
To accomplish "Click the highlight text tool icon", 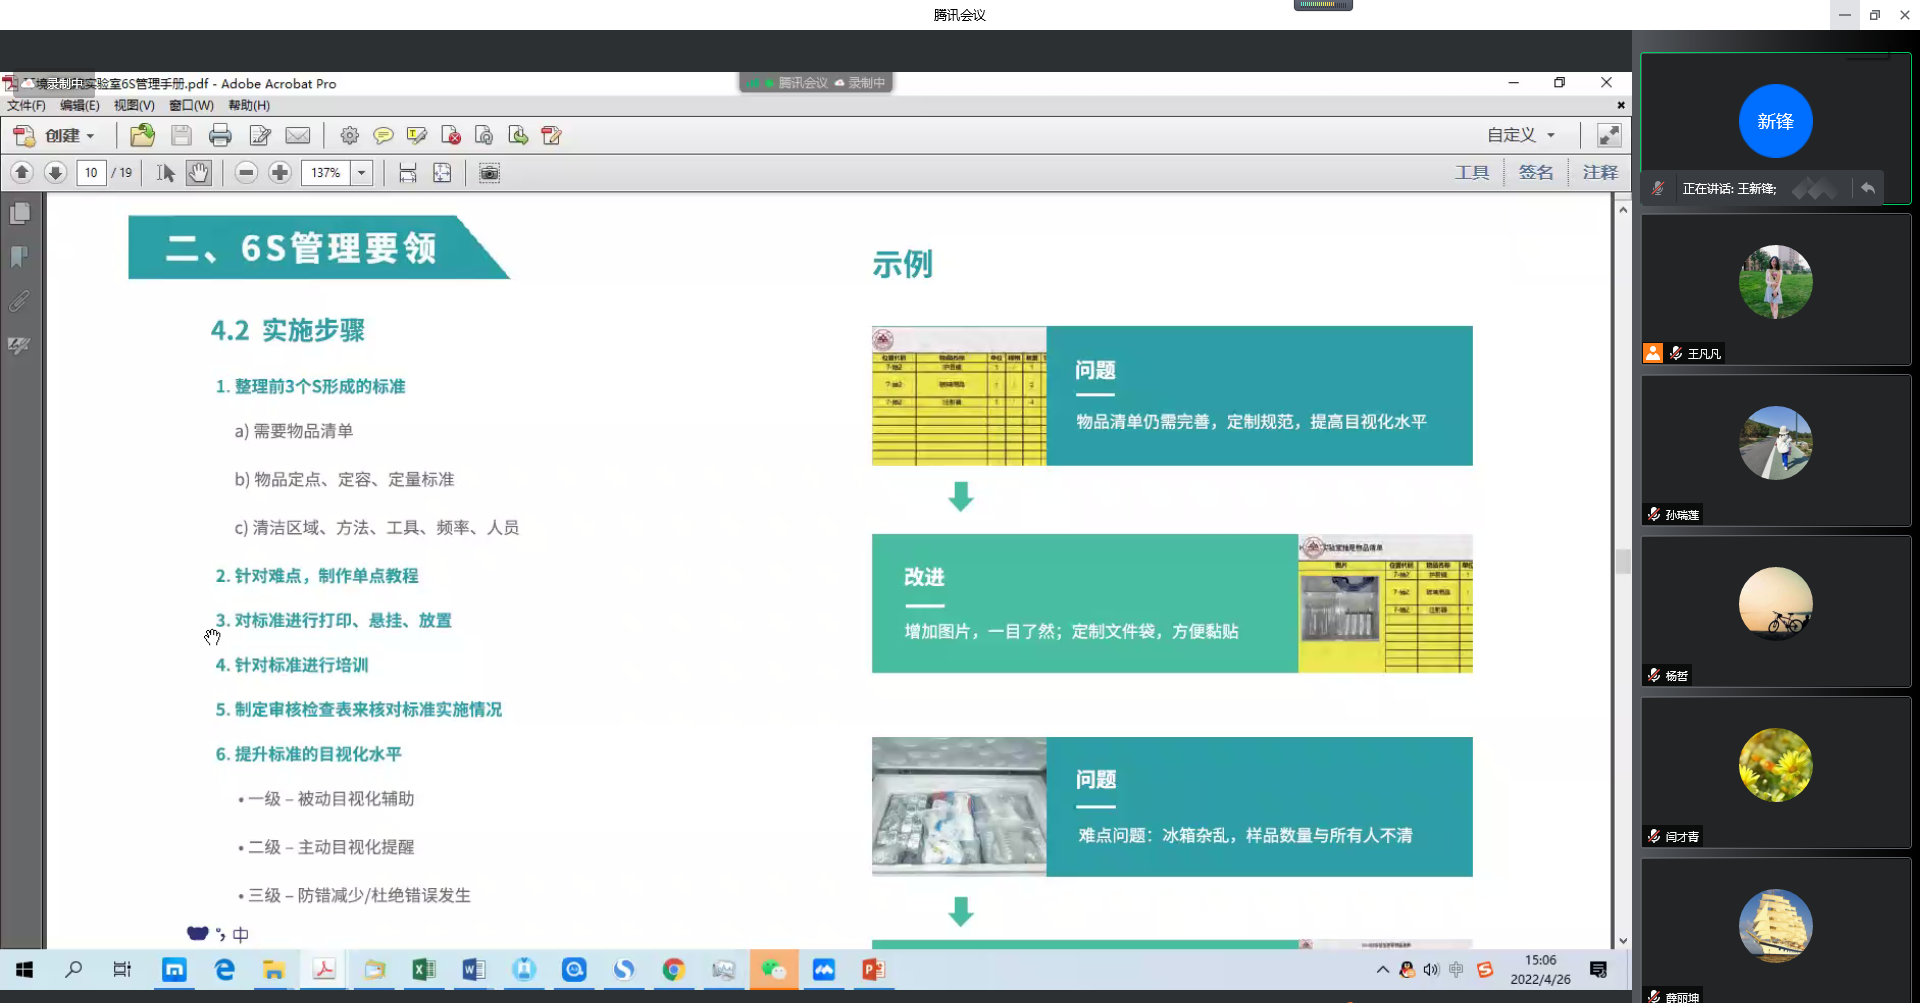I will [417, 135].
